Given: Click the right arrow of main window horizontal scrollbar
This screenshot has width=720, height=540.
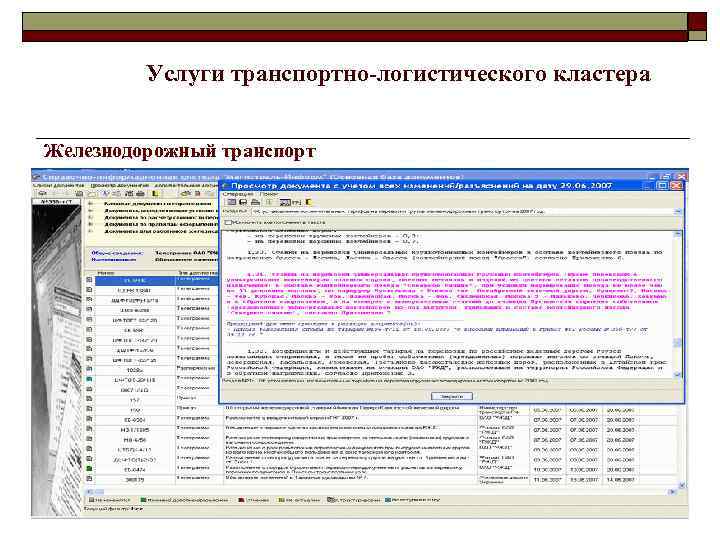Looking at the screenshot, I should (x=672, y=492).
